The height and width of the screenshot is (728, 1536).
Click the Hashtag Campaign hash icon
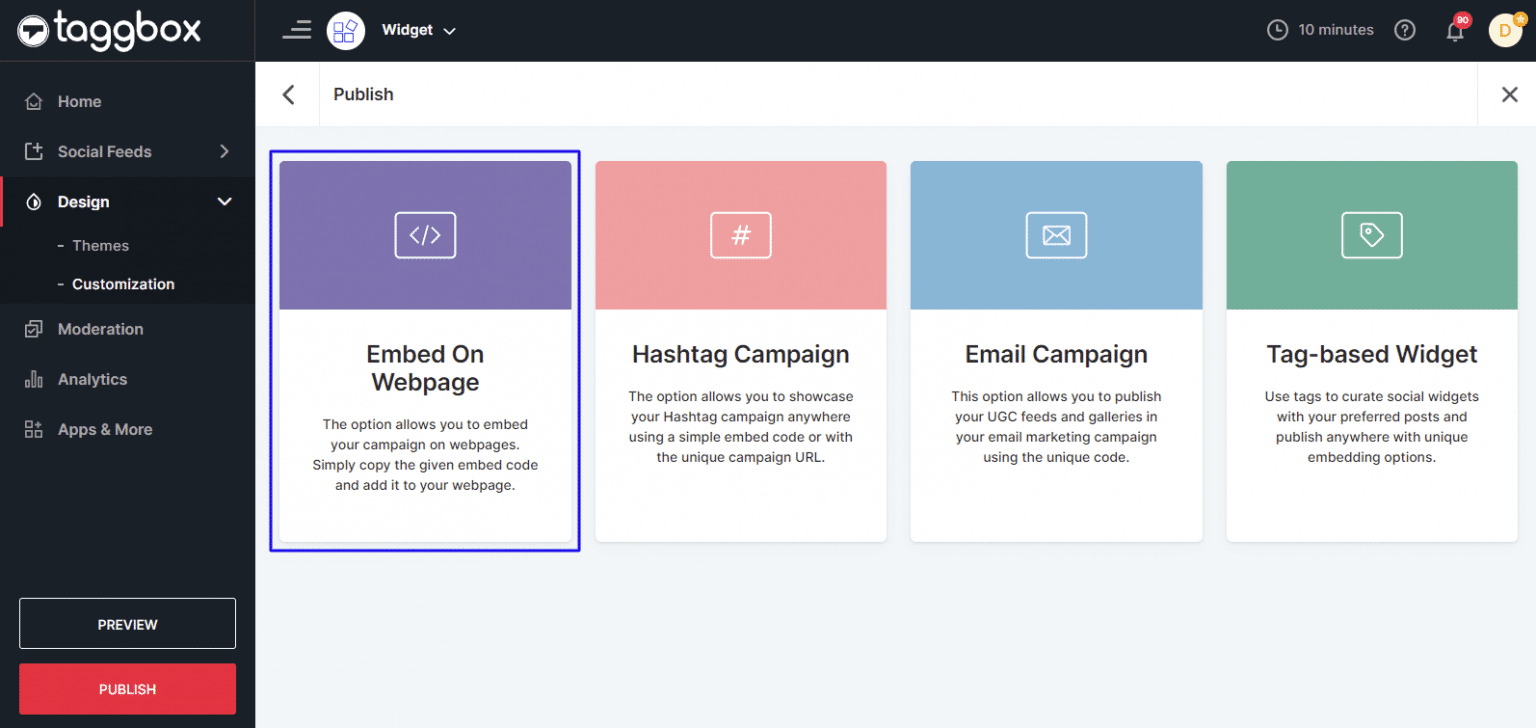coord(740,235)
